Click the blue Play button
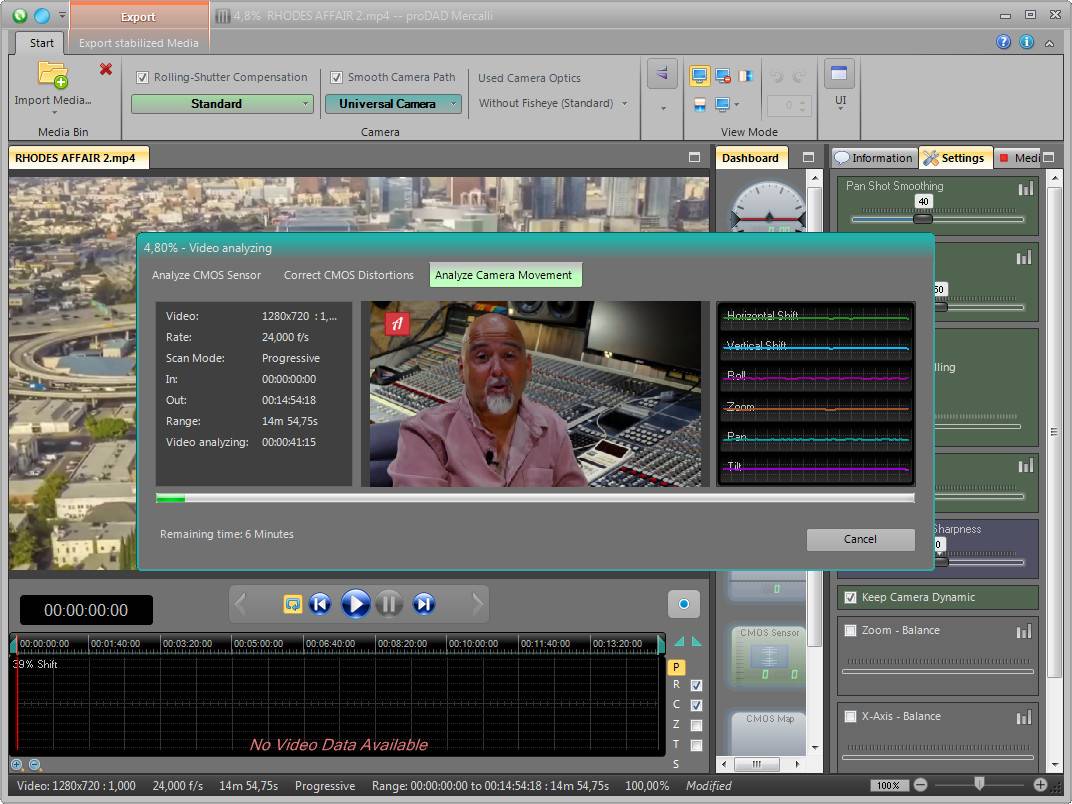Image resolution: width=1072 pixels, height=804 pixels. click(x=355, y=604)
